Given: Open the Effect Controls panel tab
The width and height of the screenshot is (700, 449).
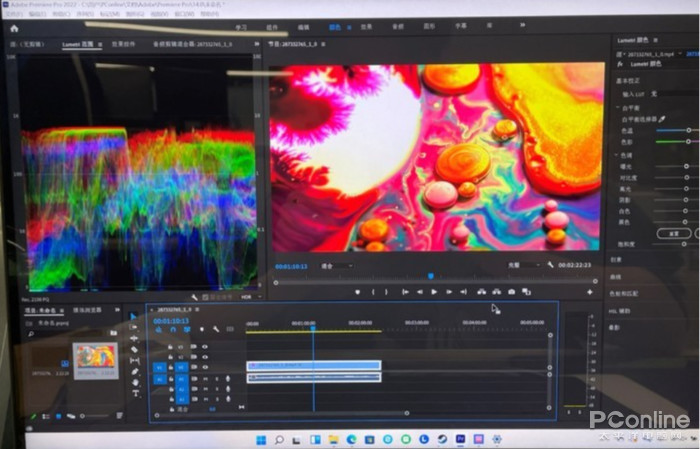Looking at the screenshot, I should click(123, 45).
